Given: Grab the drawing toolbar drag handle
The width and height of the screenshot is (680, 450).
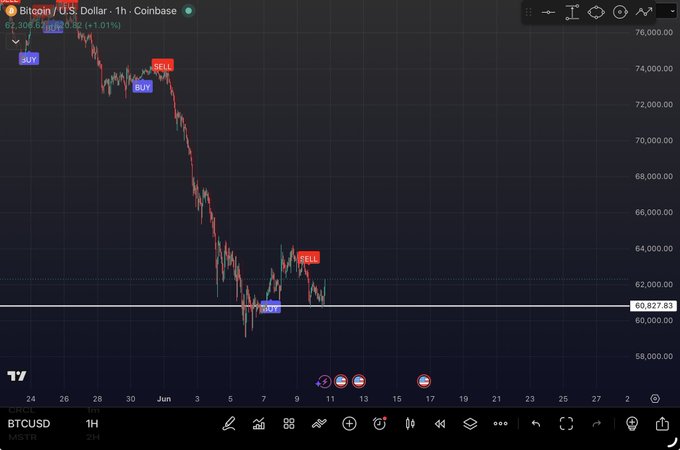Looking at the screenshot, I should pyautogui.click(x=529, y=12).
